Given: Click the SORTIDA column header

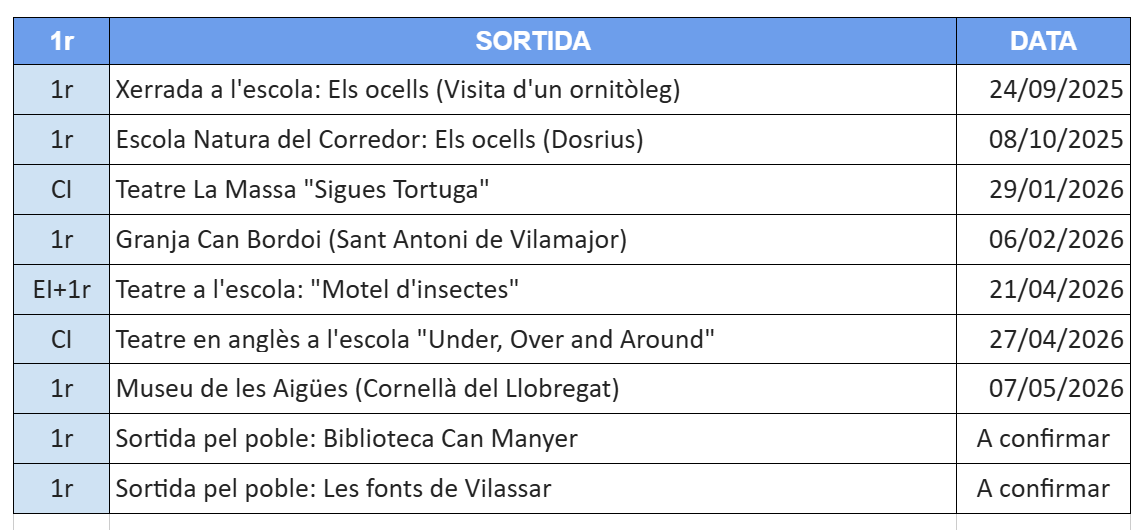Looking at the screenshot, I should [x=532, y=41].
